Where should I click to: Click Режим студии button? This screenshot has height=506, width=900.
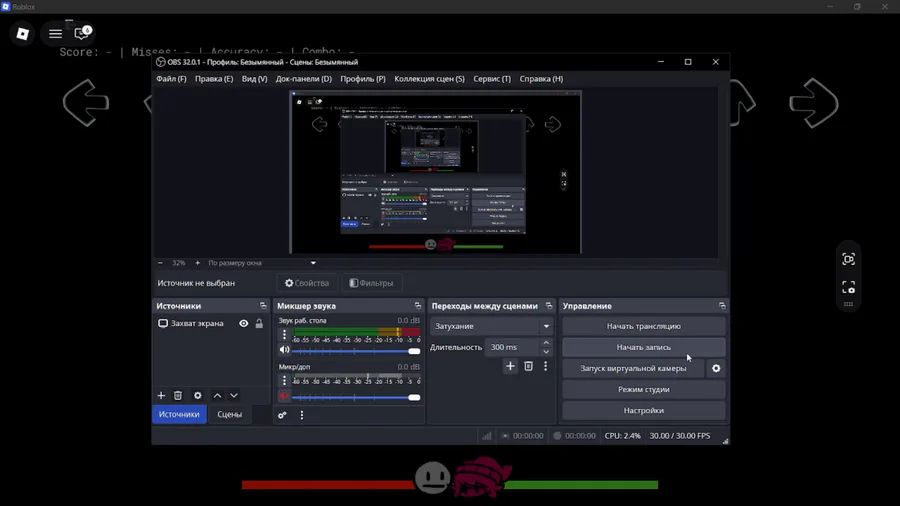[x=643, y=390]
